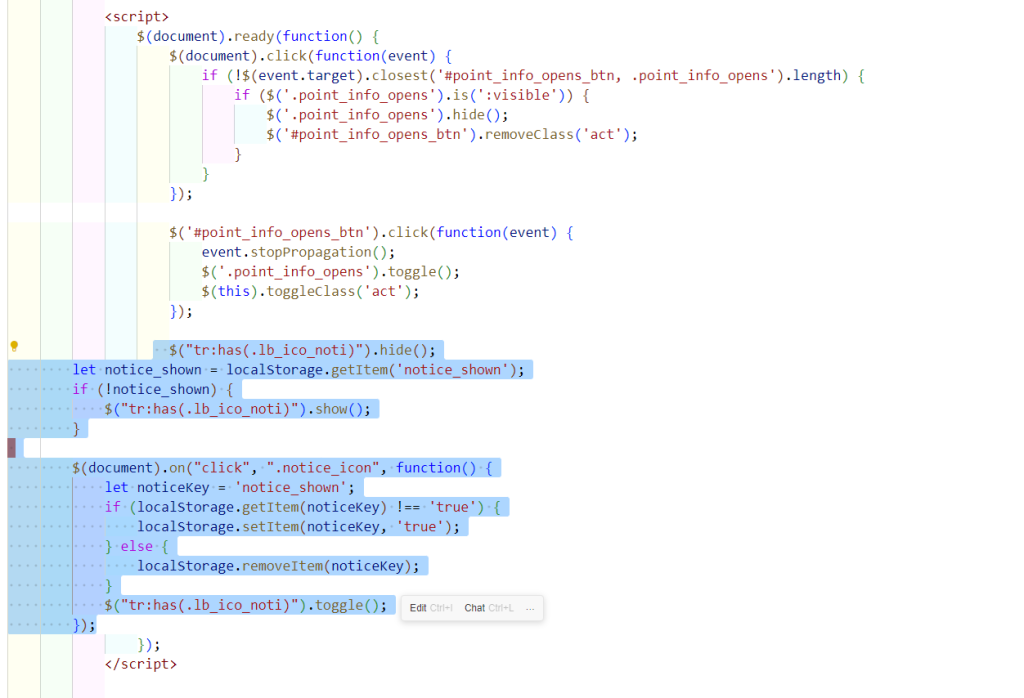The image size is (1024, 698).
Task: Click the closing </script> tag text
Action: coord(140,664)
